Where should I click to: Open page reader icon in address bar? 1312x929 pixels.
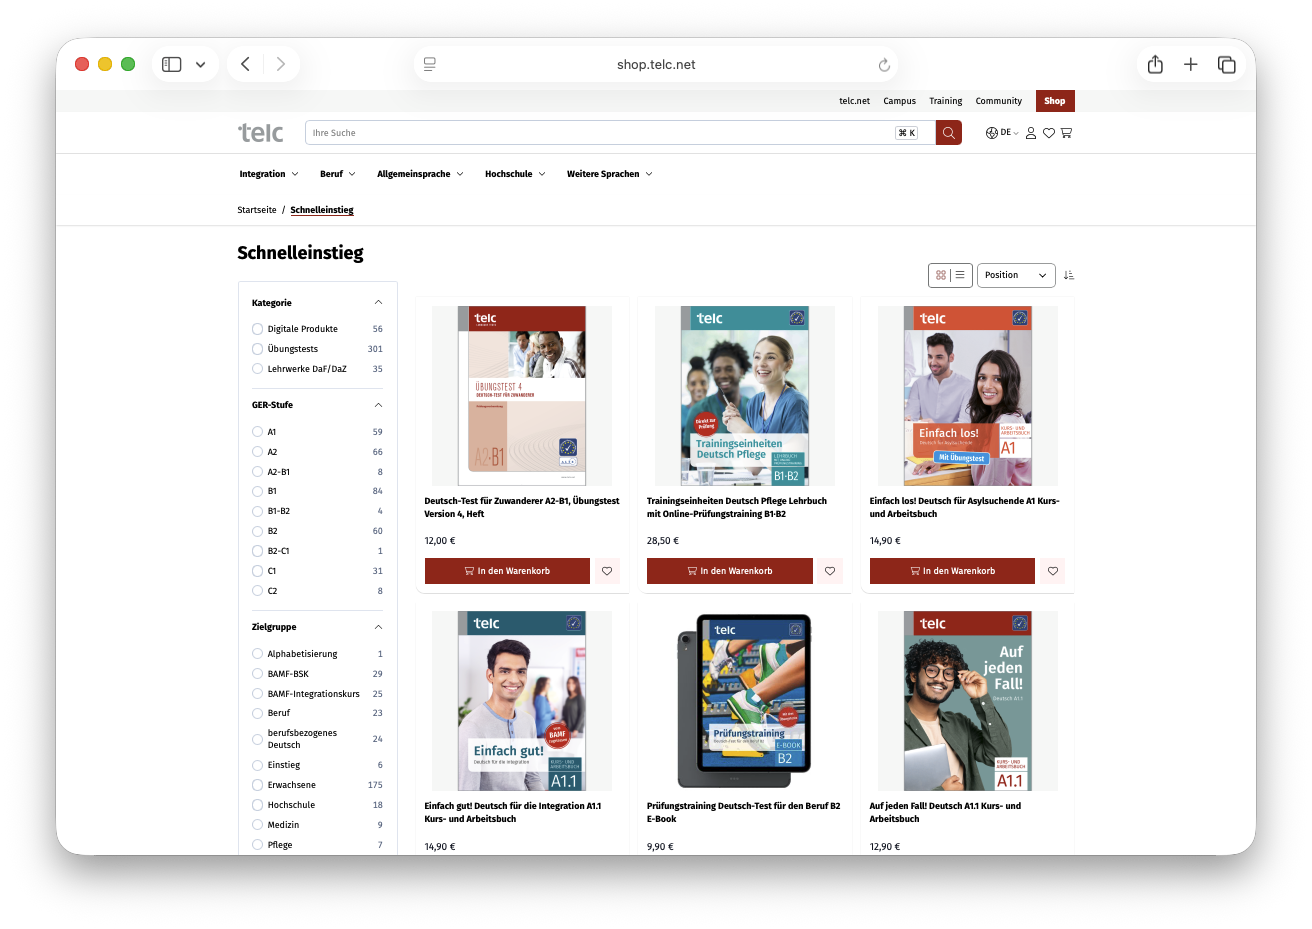coord(430,64)
